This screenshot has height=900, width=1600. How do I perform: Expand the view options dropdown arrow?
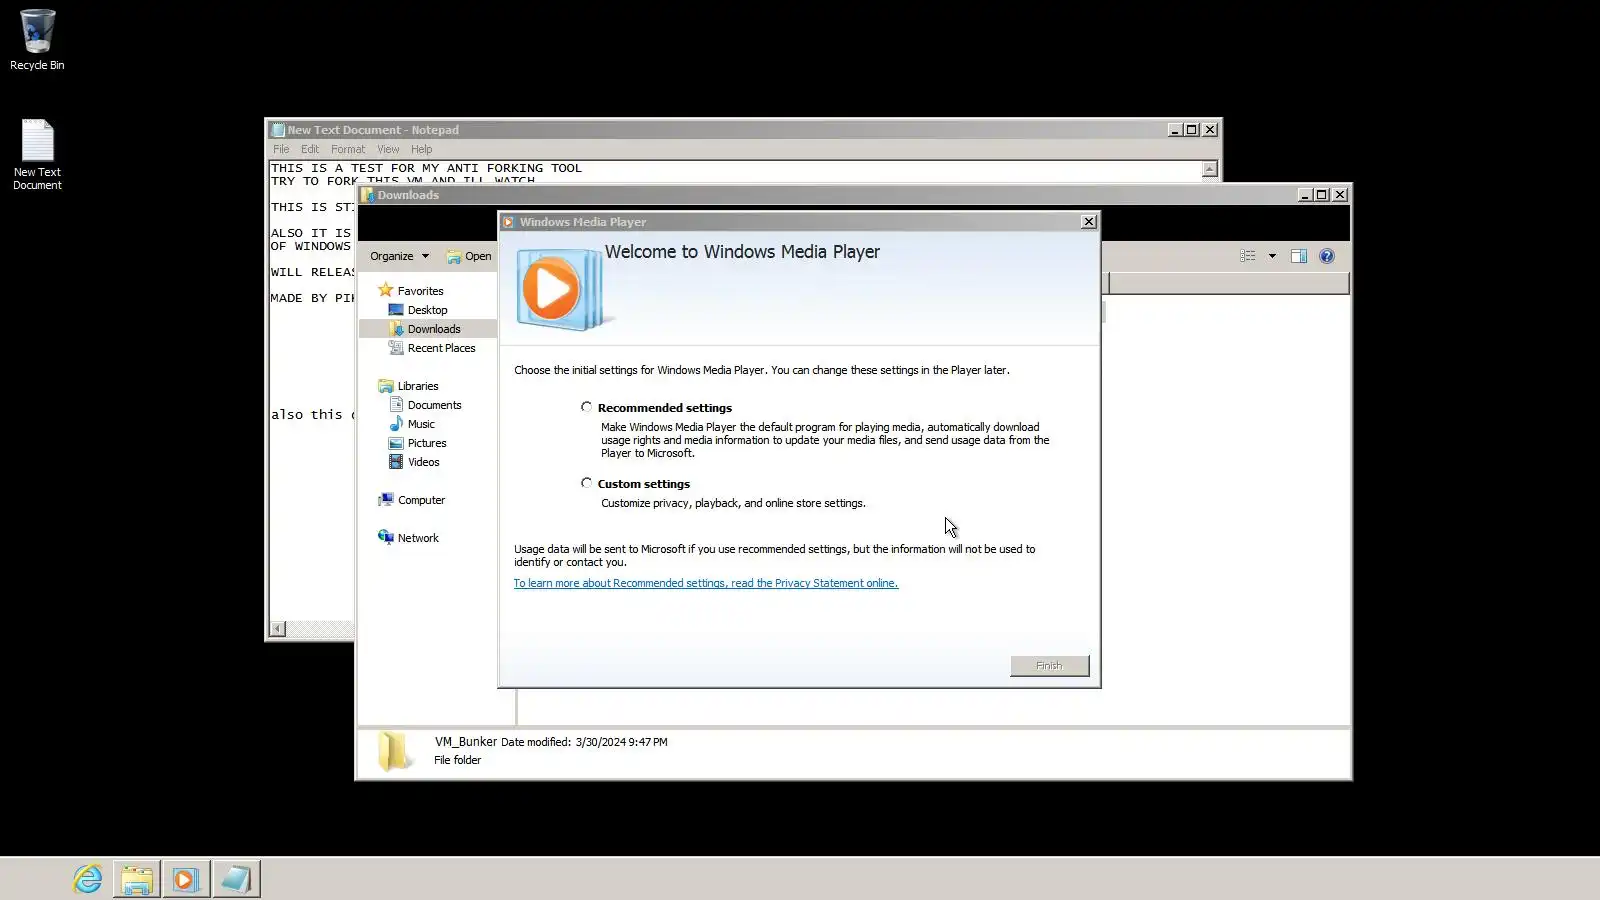pyautogui.click(x=1272, y=256)
